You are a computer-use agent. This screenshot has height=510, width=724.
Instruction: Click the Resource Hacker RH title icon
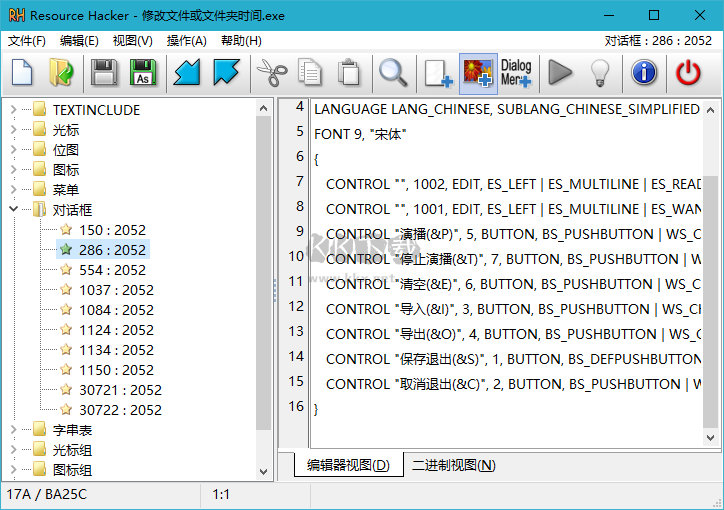point(17,15)
